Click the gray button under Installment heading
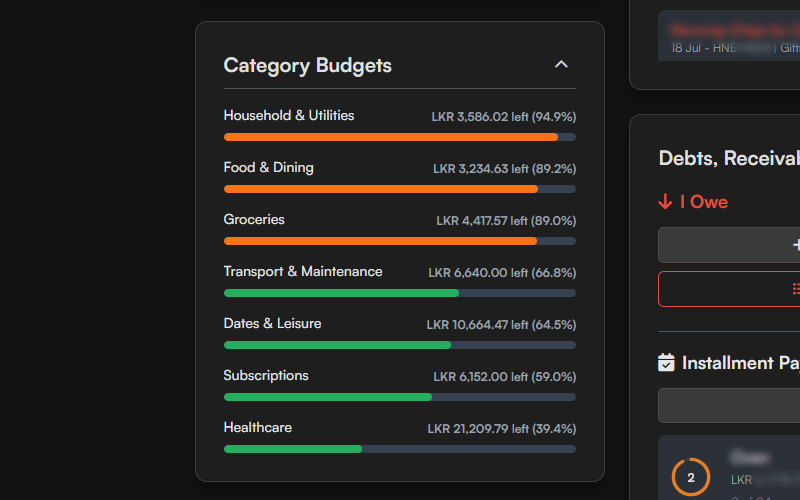 click(x=729, y=406)
